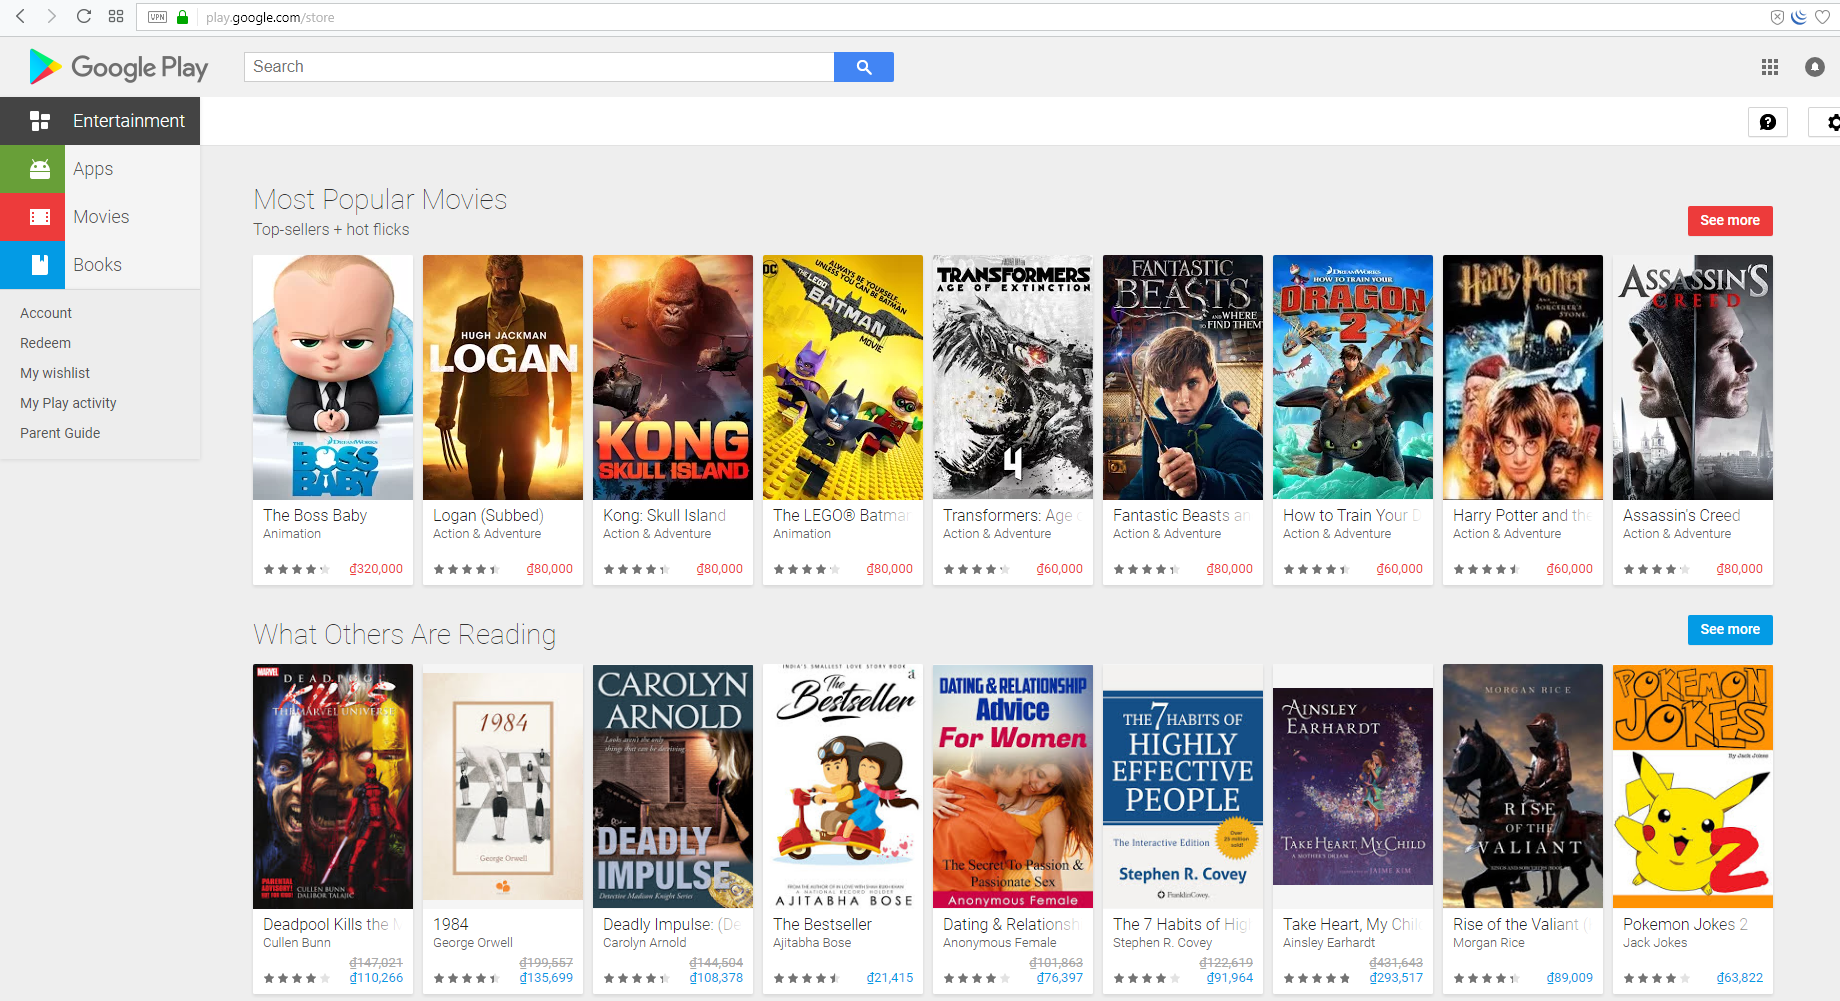The image size is (1840, 1001).
Task: Click the What Others Are Reading heading
Action: [x=405, y=635]
